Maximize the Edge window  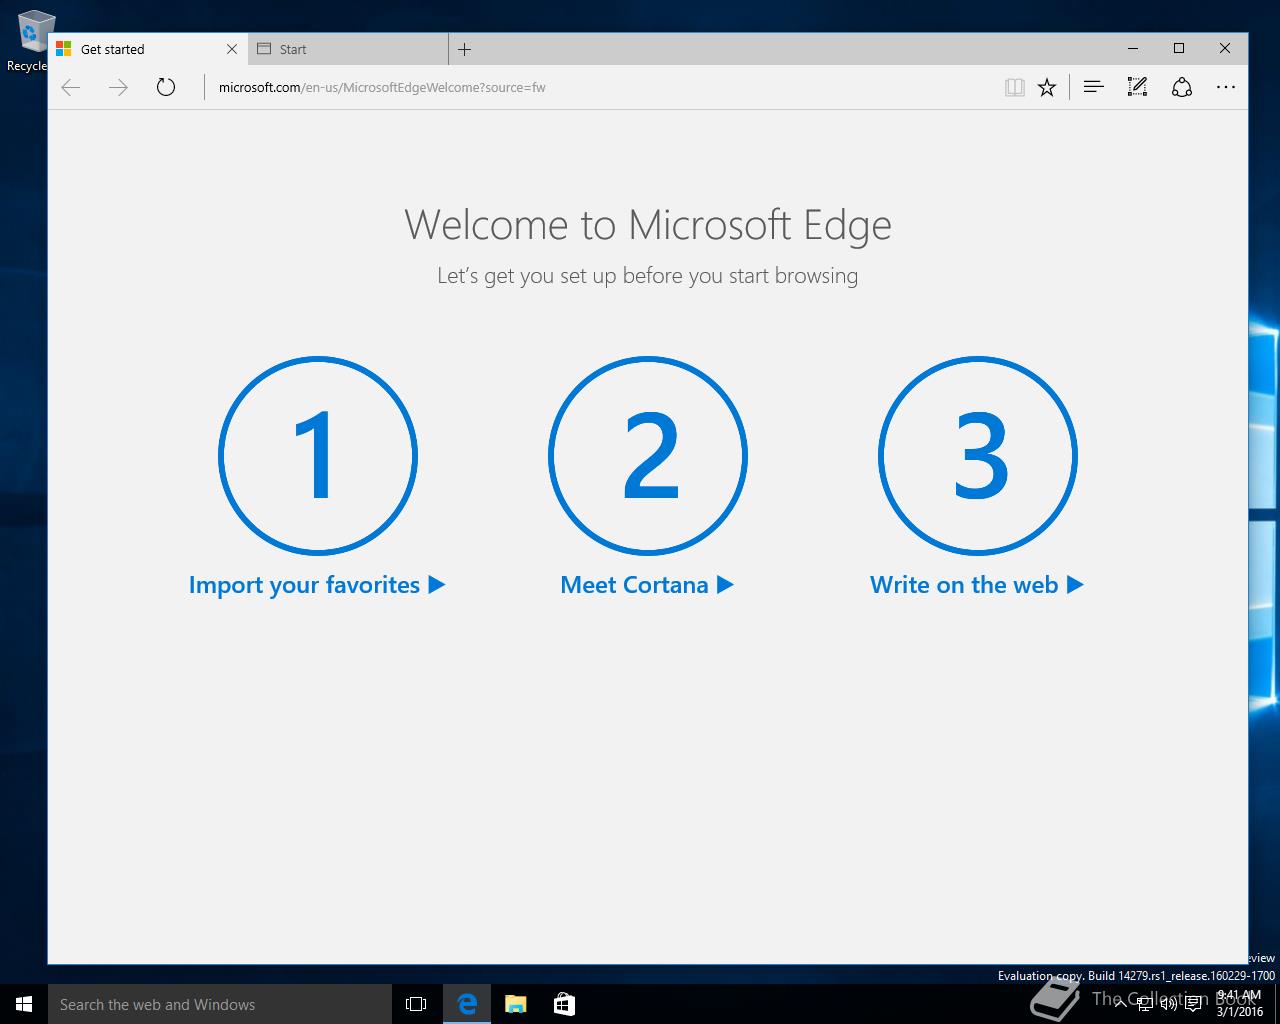[1179, 49]
